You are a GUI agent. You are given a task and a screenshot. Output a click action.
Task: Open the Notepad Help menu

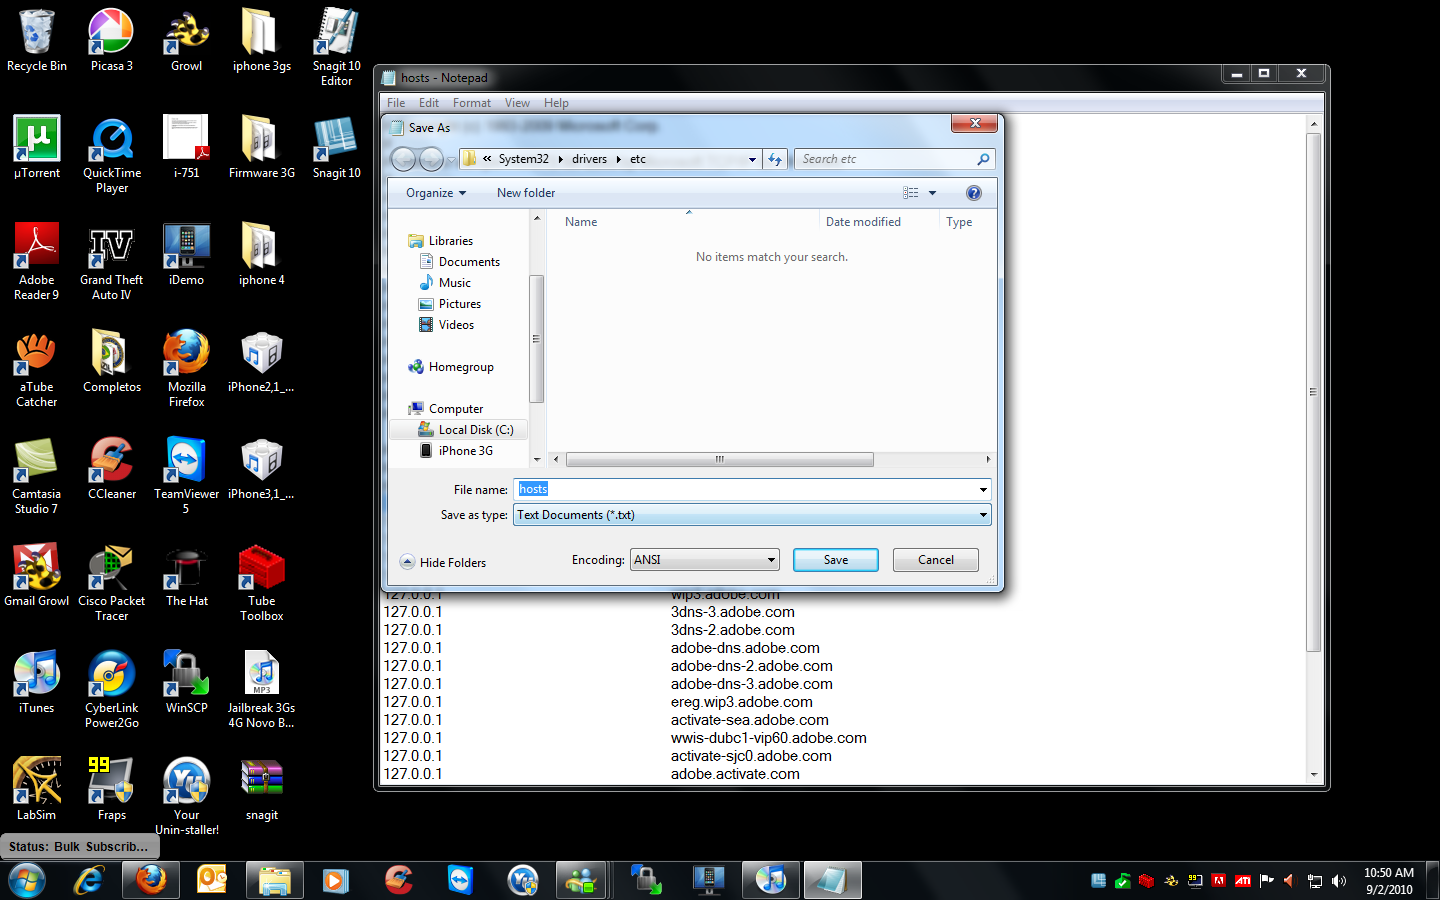pyautogui.click(x=556, y=103)
